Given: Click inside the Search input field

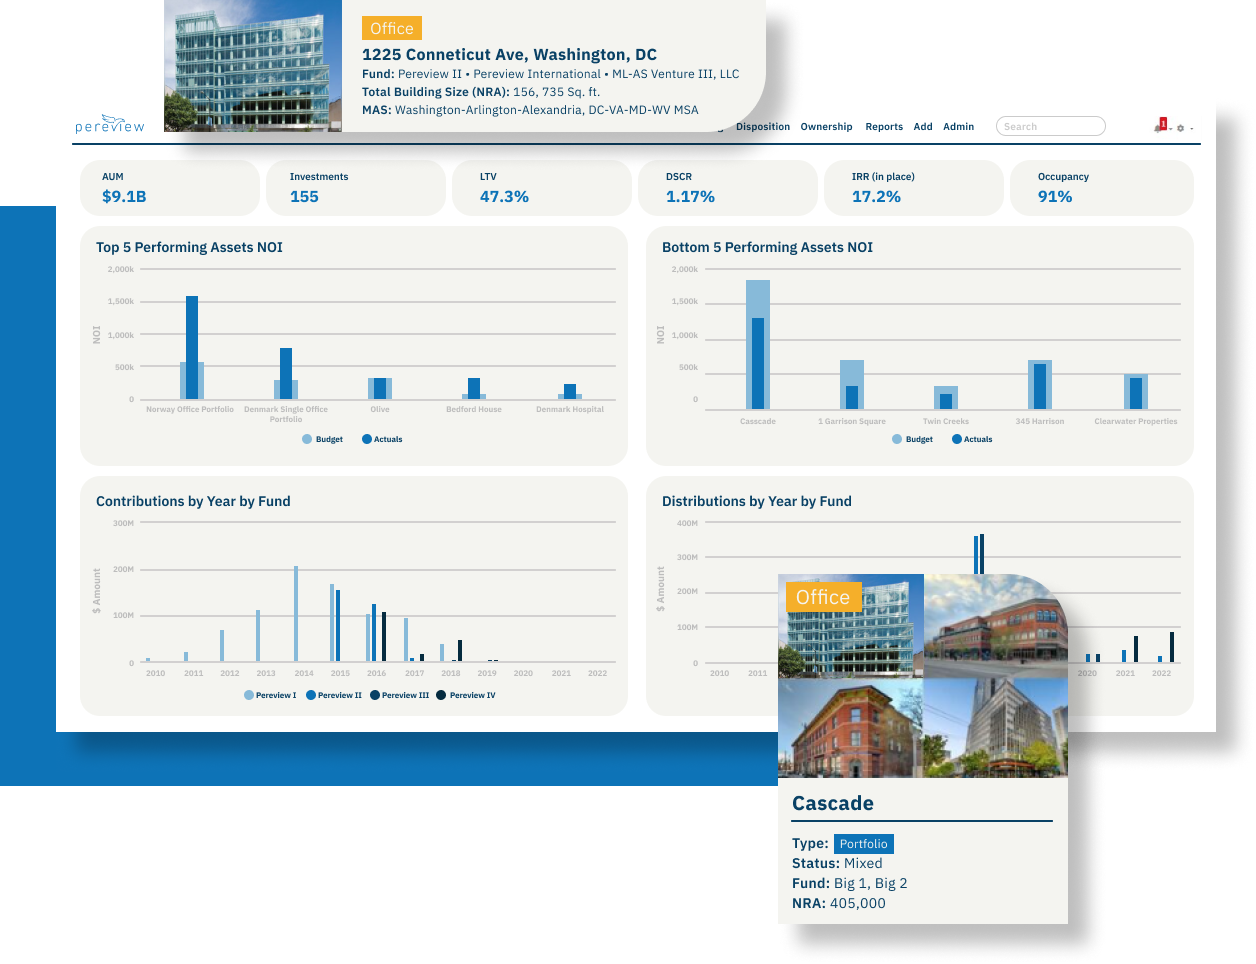Looking at the screenshot, I should 1050,125.
